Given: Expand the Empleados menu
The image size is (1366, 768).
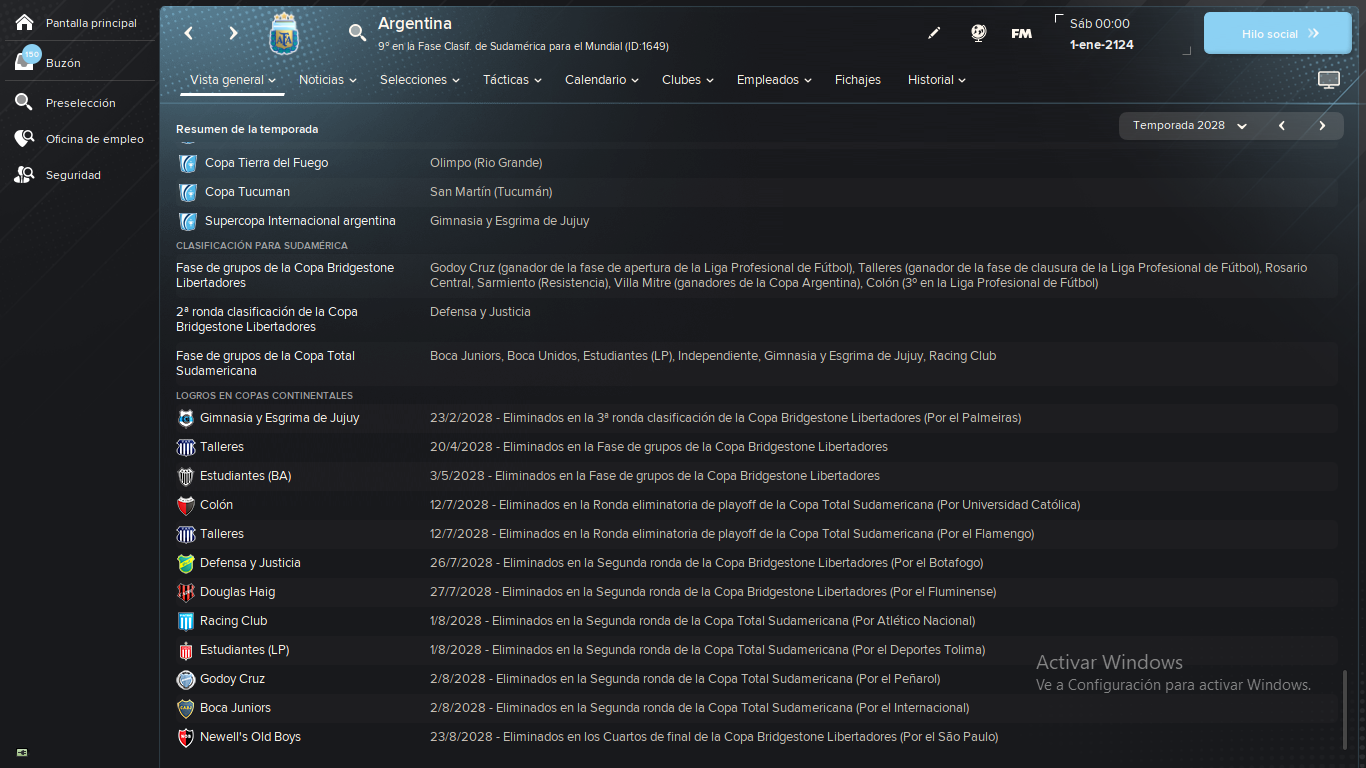Looking at the screenshot, I should click(x=774, y=80).
